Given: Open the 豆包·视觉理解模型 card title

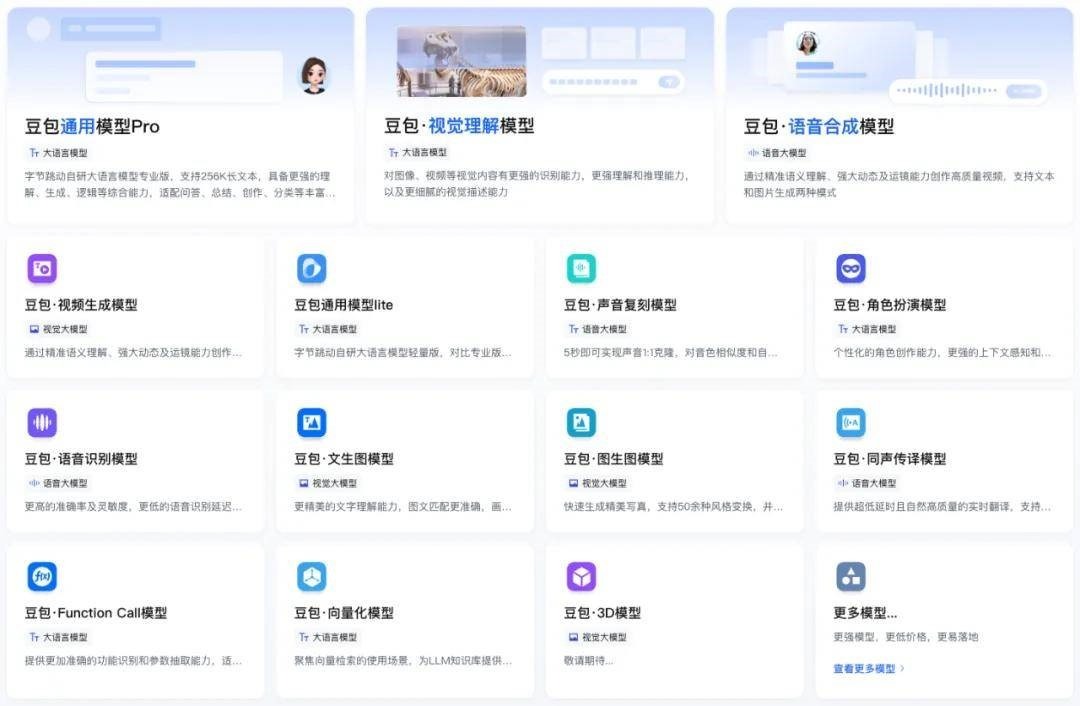Looking at the screenshot, I should (x=459, y=126).
